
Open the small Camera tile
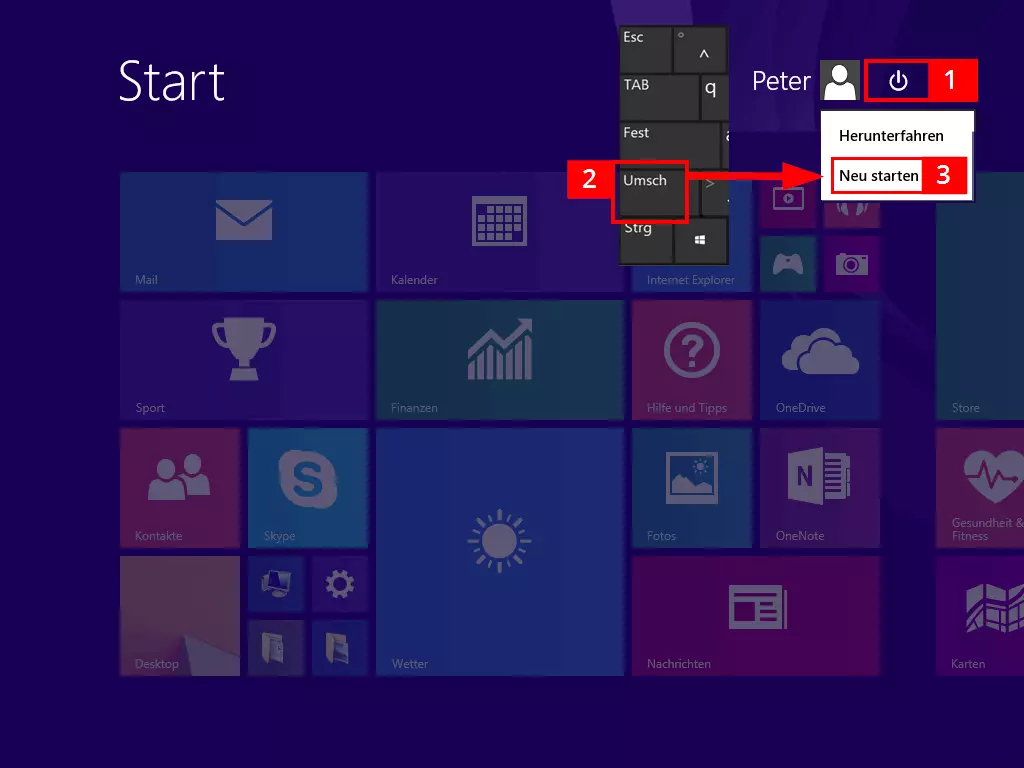852,264
